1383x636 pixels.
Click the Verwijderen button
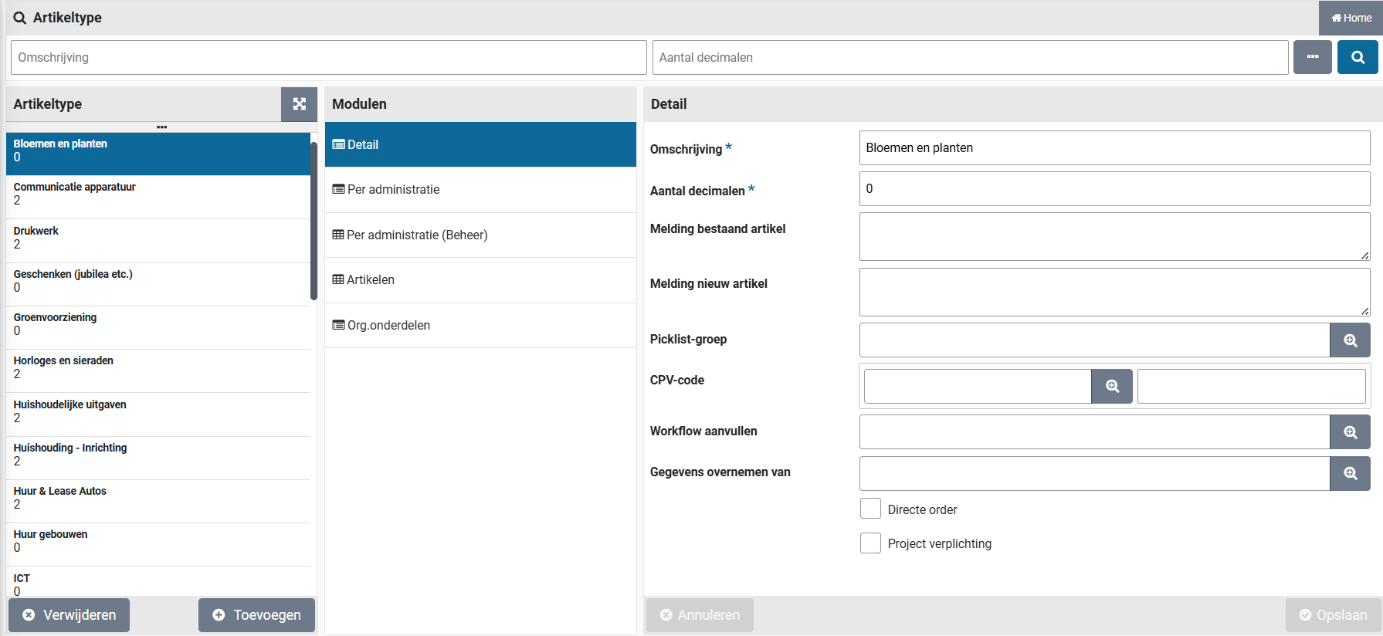point(69,615)
